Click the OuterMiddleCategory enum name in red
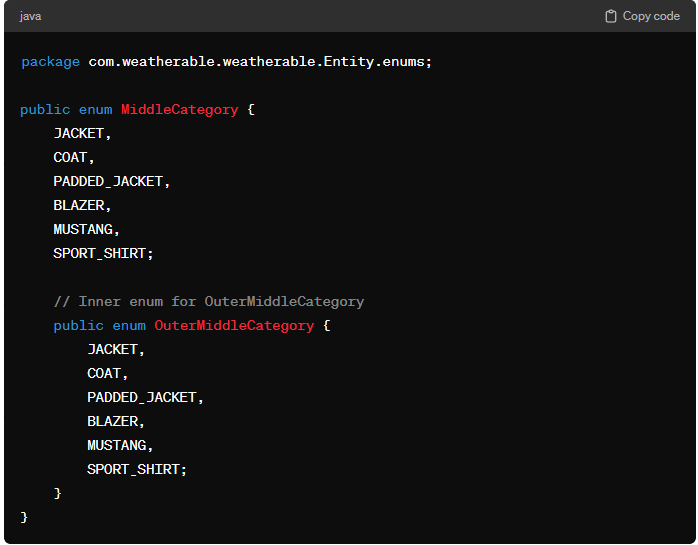698x545 pixels. [234, 325]
